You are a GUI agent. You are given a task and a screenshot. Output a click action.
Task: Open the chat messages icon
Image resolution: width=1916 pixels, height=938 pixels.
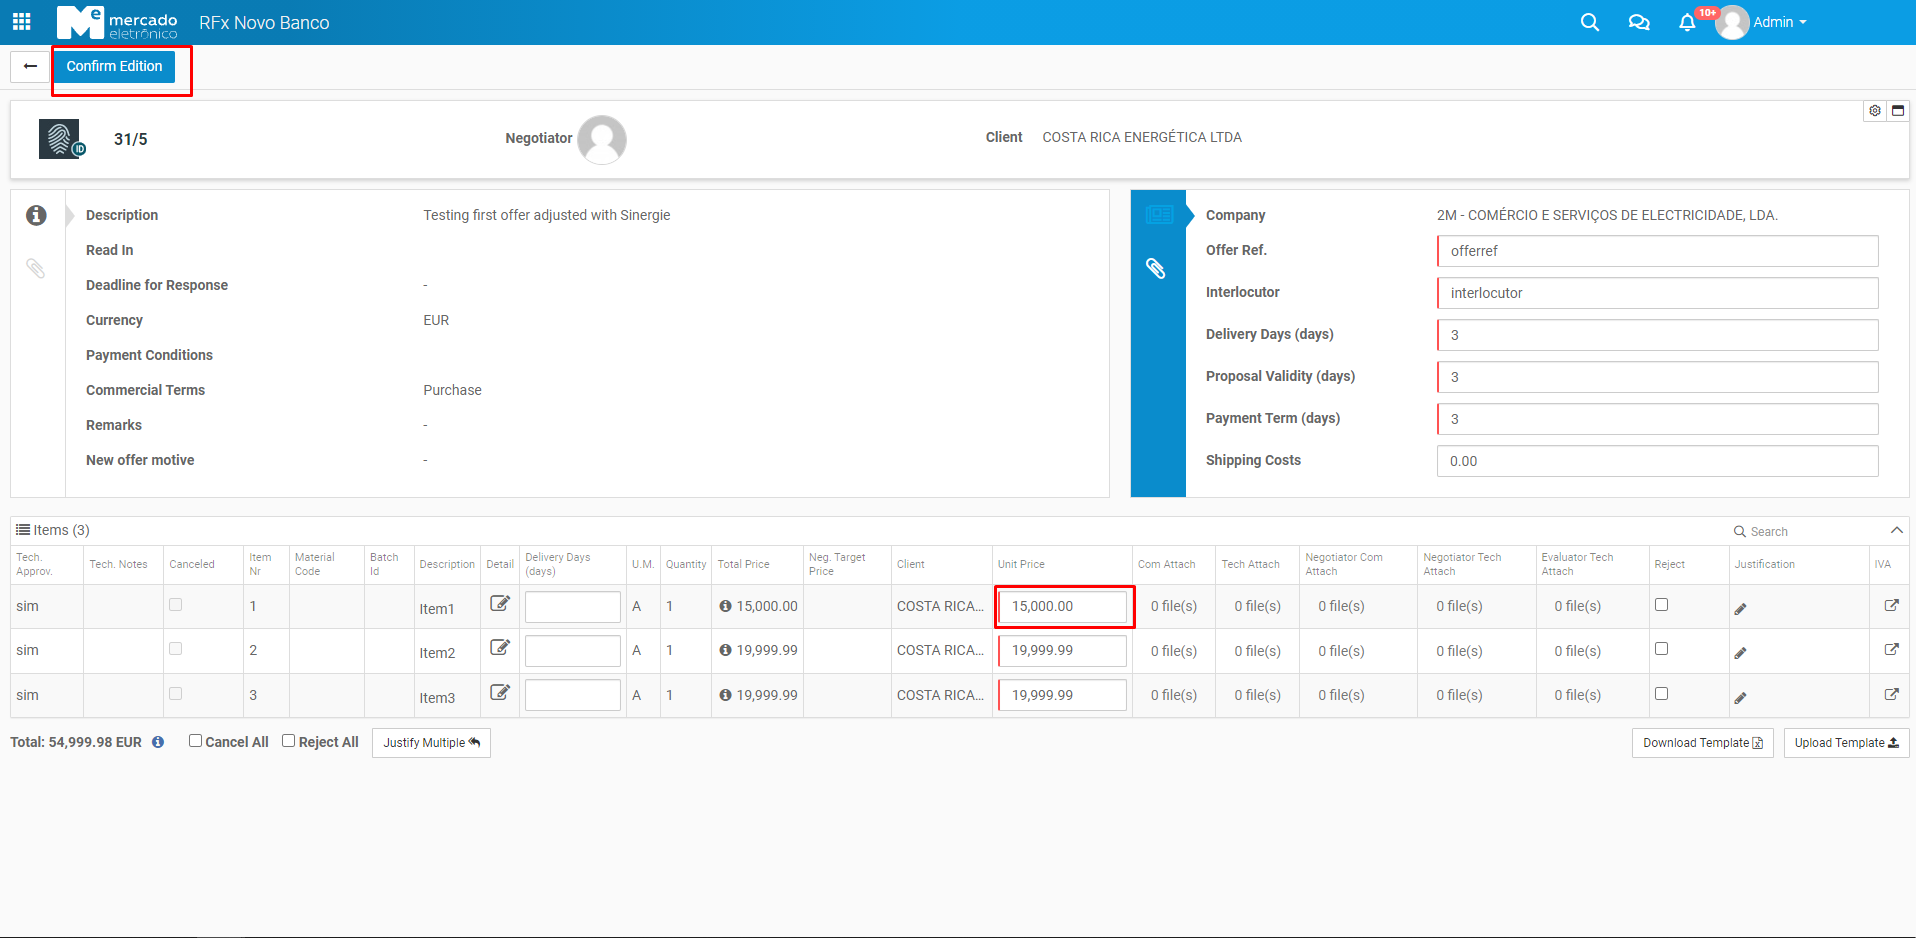point(1638,22)
